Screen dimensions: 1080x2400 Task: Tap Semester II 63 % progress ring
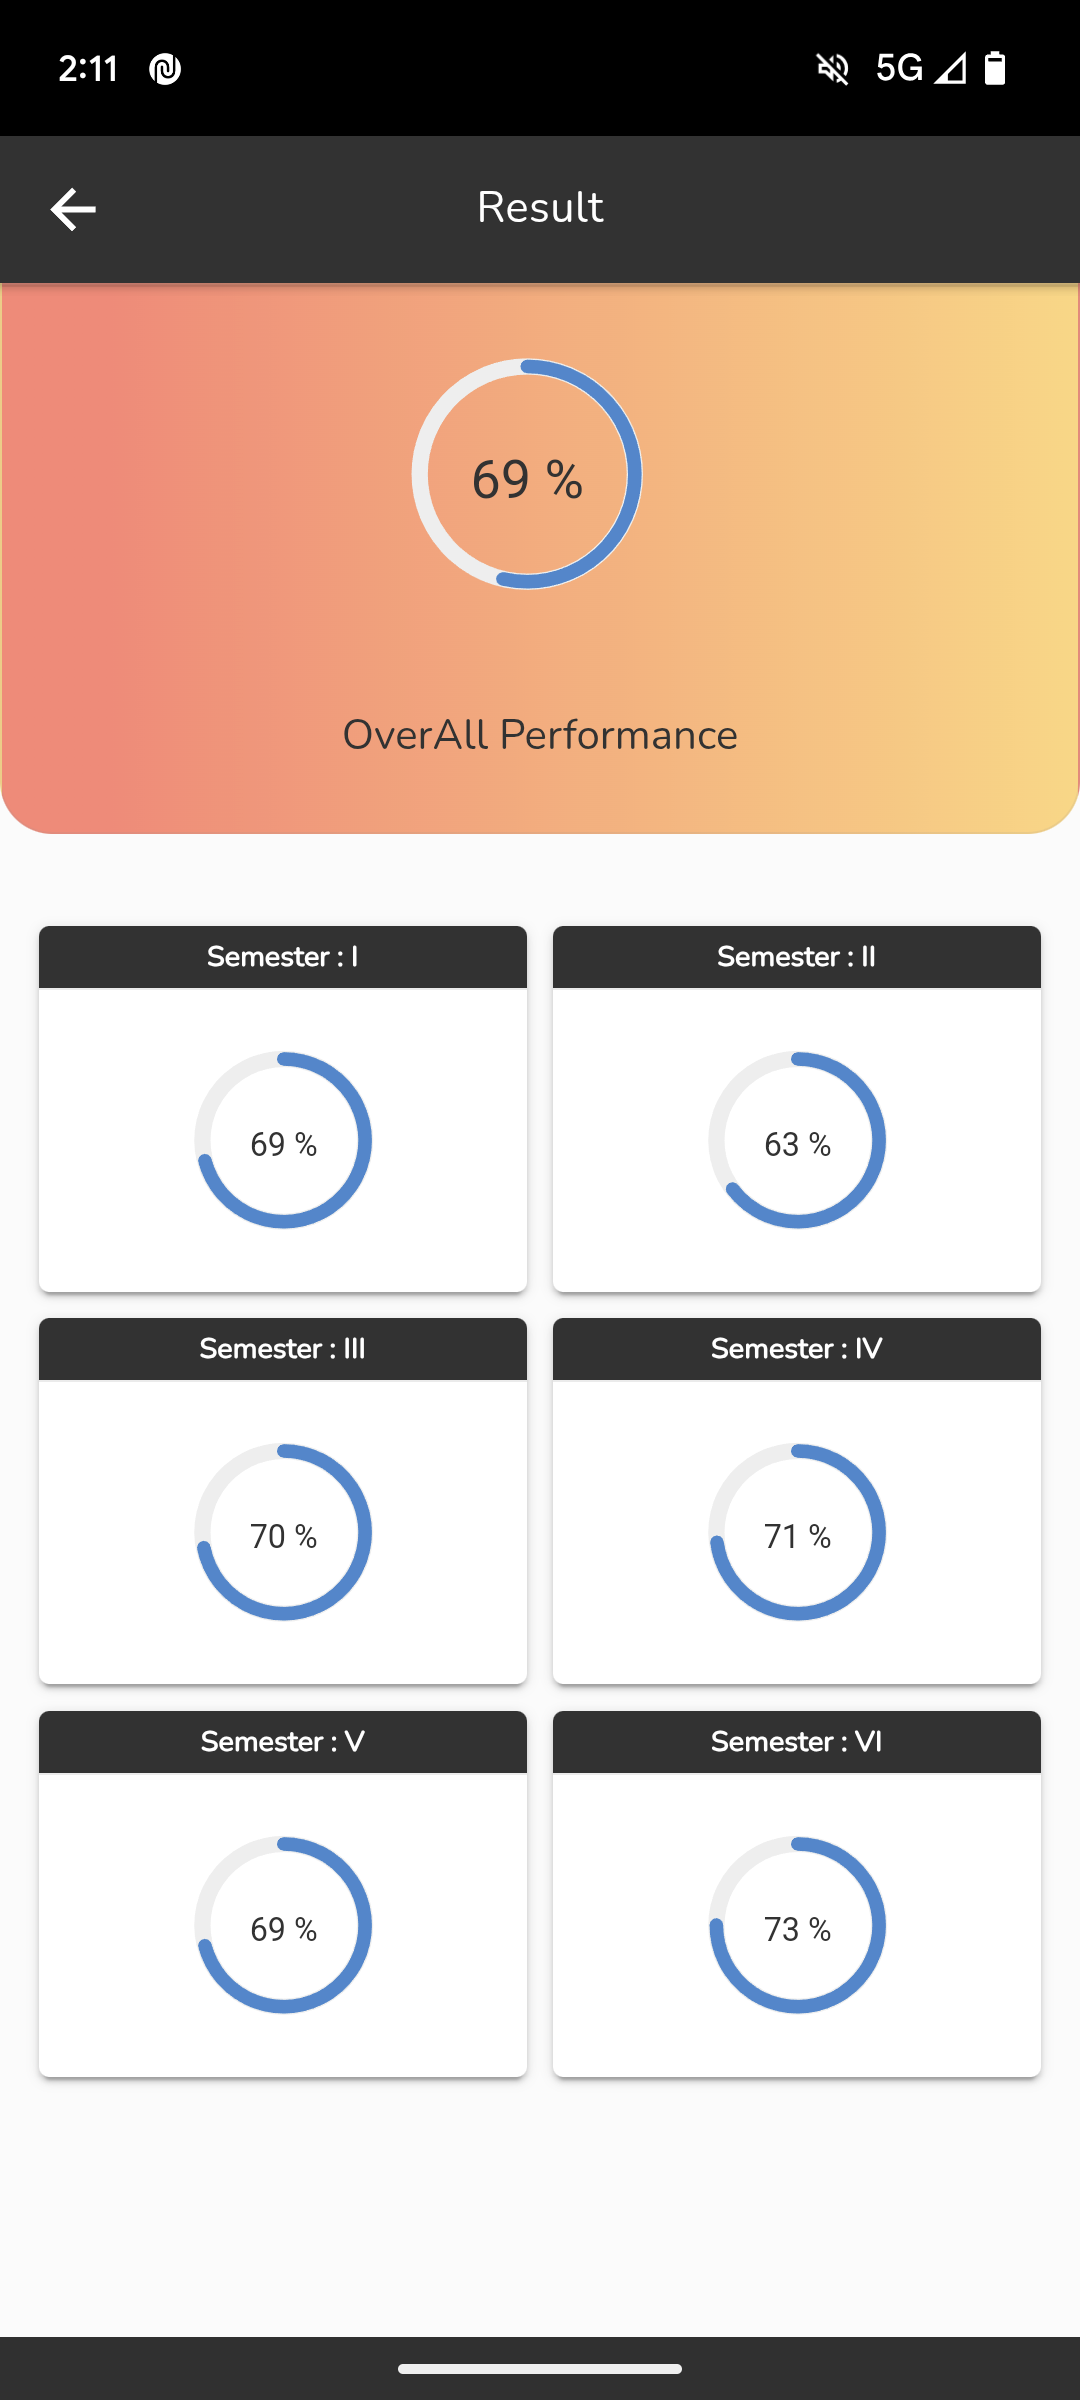pyautogui.click(x=797, y=1140)
